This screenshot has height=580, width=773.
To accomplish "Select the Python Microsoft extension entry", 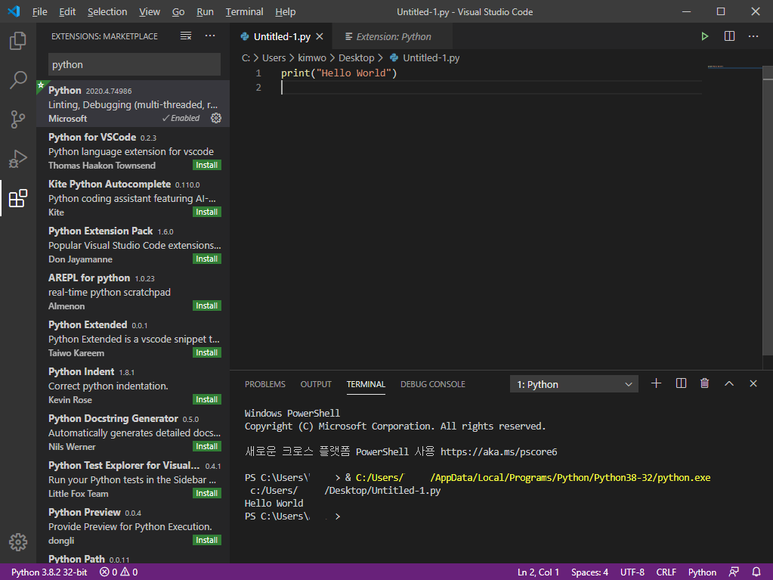I will pos(133,104).
